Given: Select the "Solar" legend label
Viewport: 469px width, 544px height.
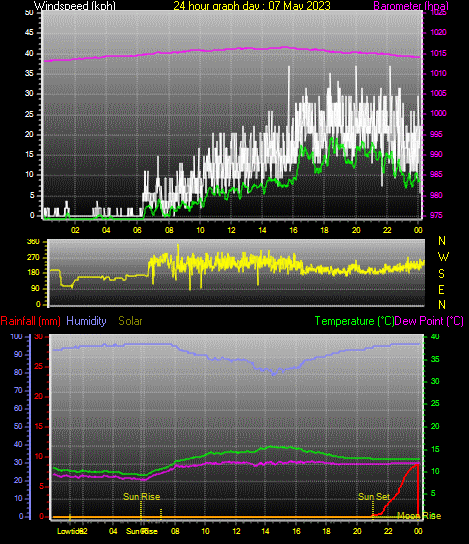Looking at the screenshot, I should tap(130, 321).
